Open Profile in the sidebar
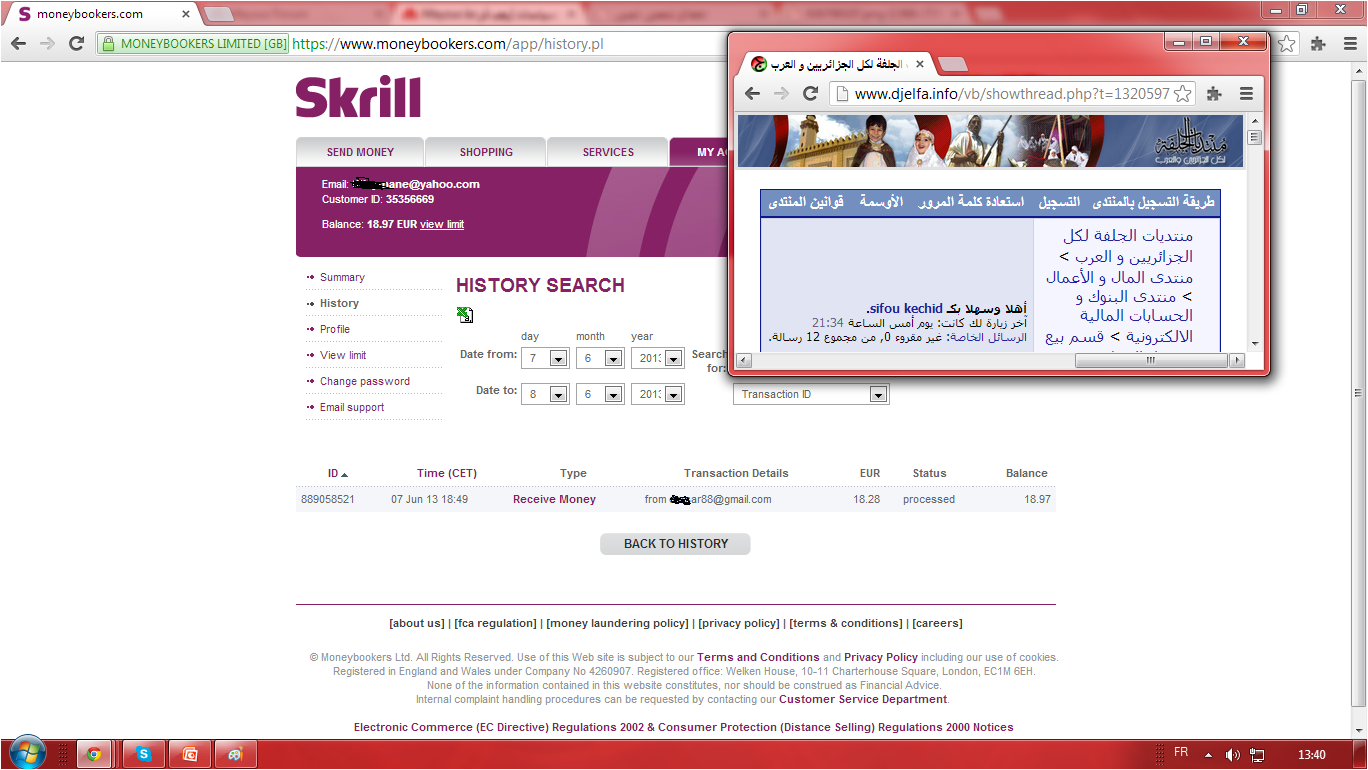Viewport: 1368px width, 770px height. tap(335, 329)
